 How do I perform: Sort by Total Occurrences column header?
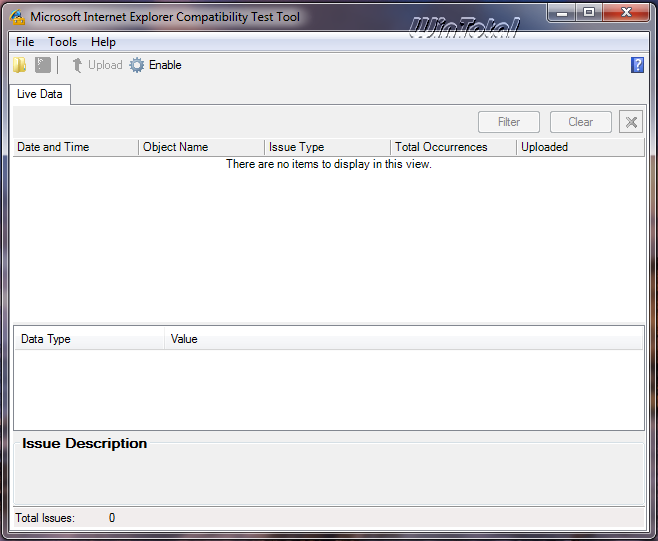(x=453, y=147)
